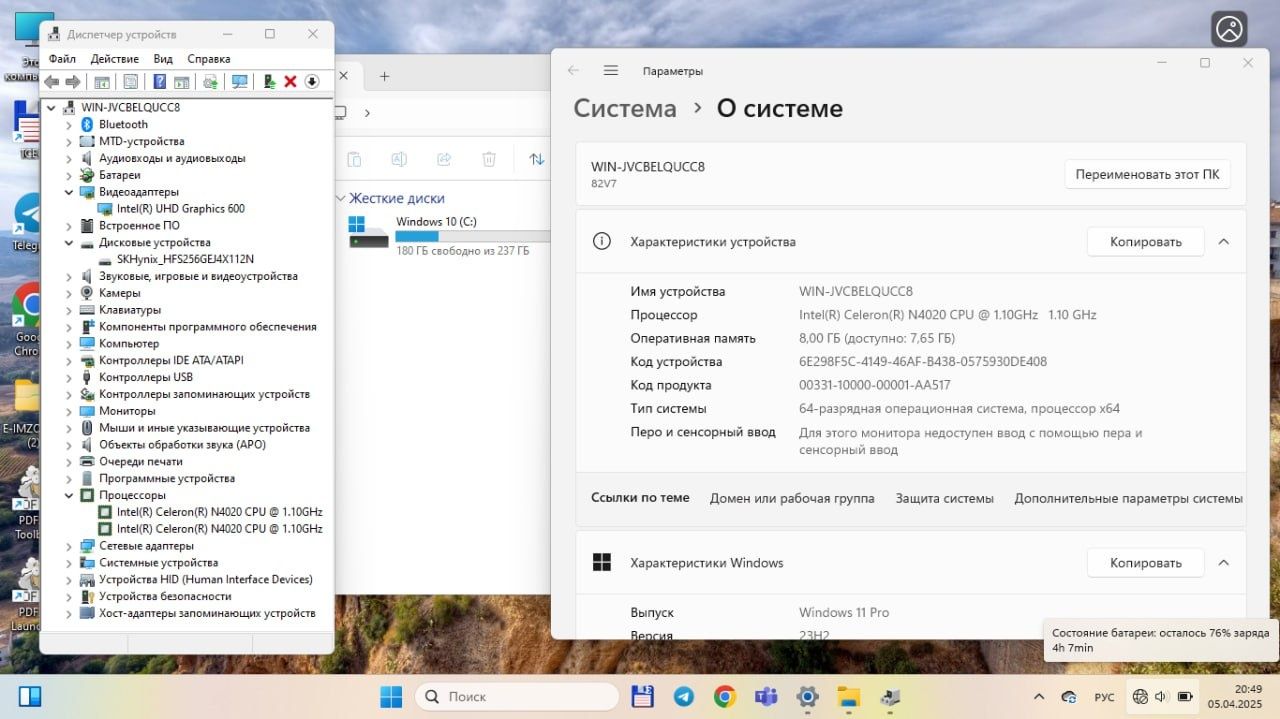Screen dimensions: 1280x719
Task: Open the Действие menu
Action: click(x=115, y=59)
